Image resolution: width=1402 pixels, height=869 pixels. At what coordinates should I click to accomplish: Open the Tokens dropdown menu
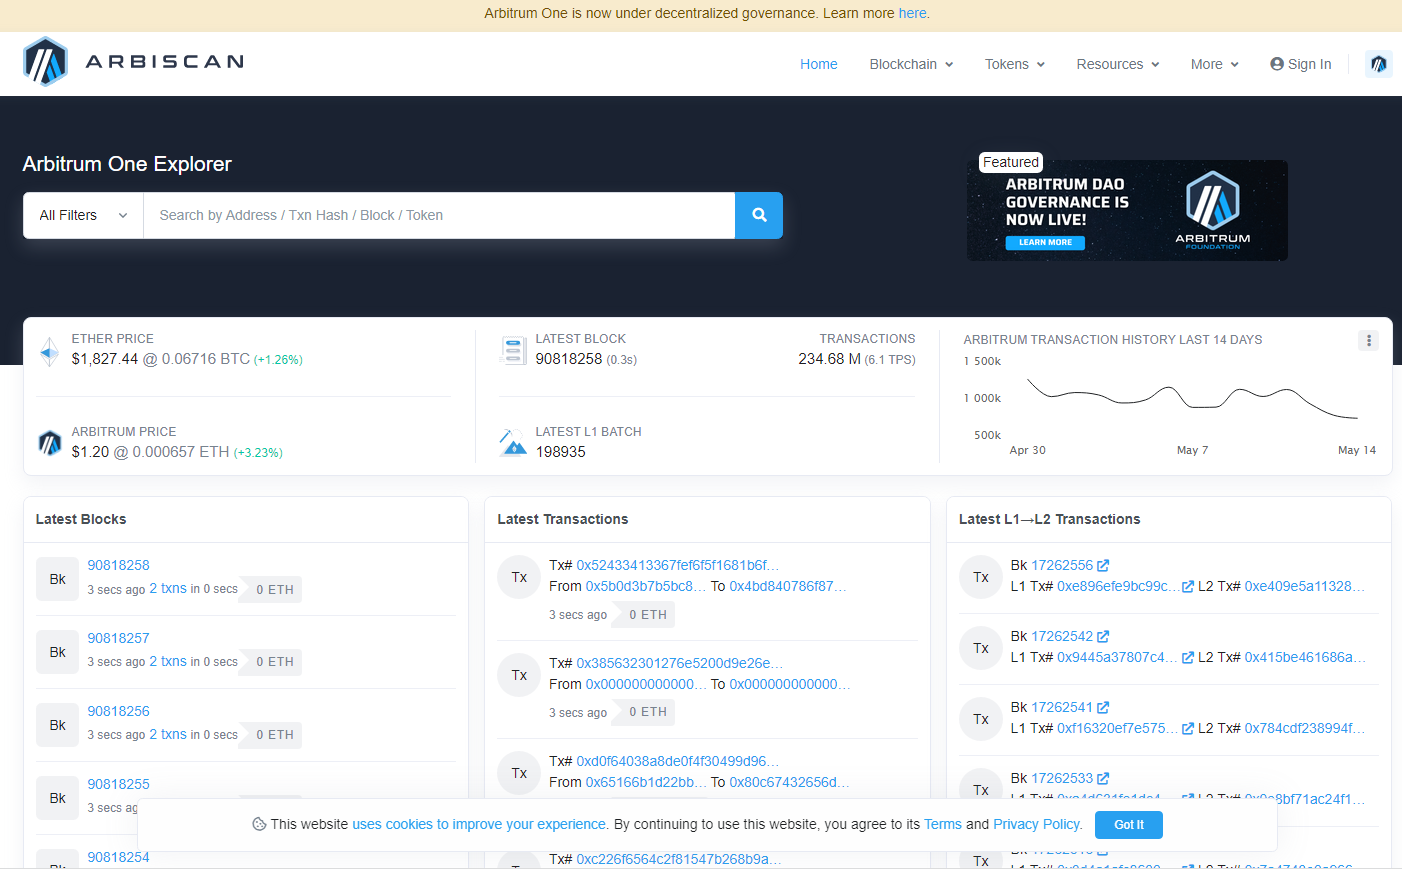point(1014,64)
